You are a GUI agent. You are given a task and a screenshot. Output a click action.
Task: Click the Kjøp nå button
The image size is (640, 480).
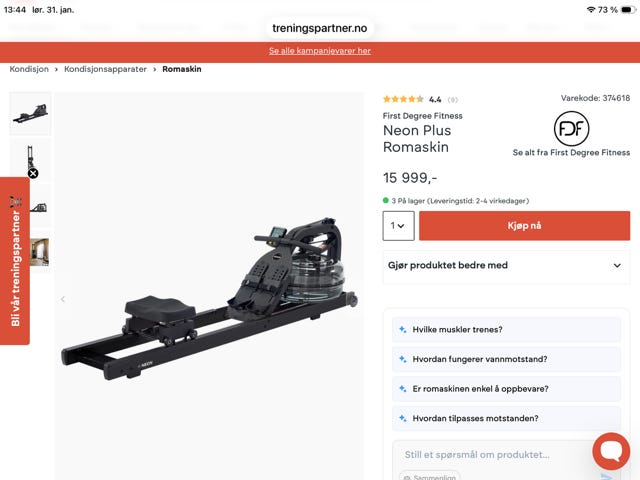click(524, 226)
